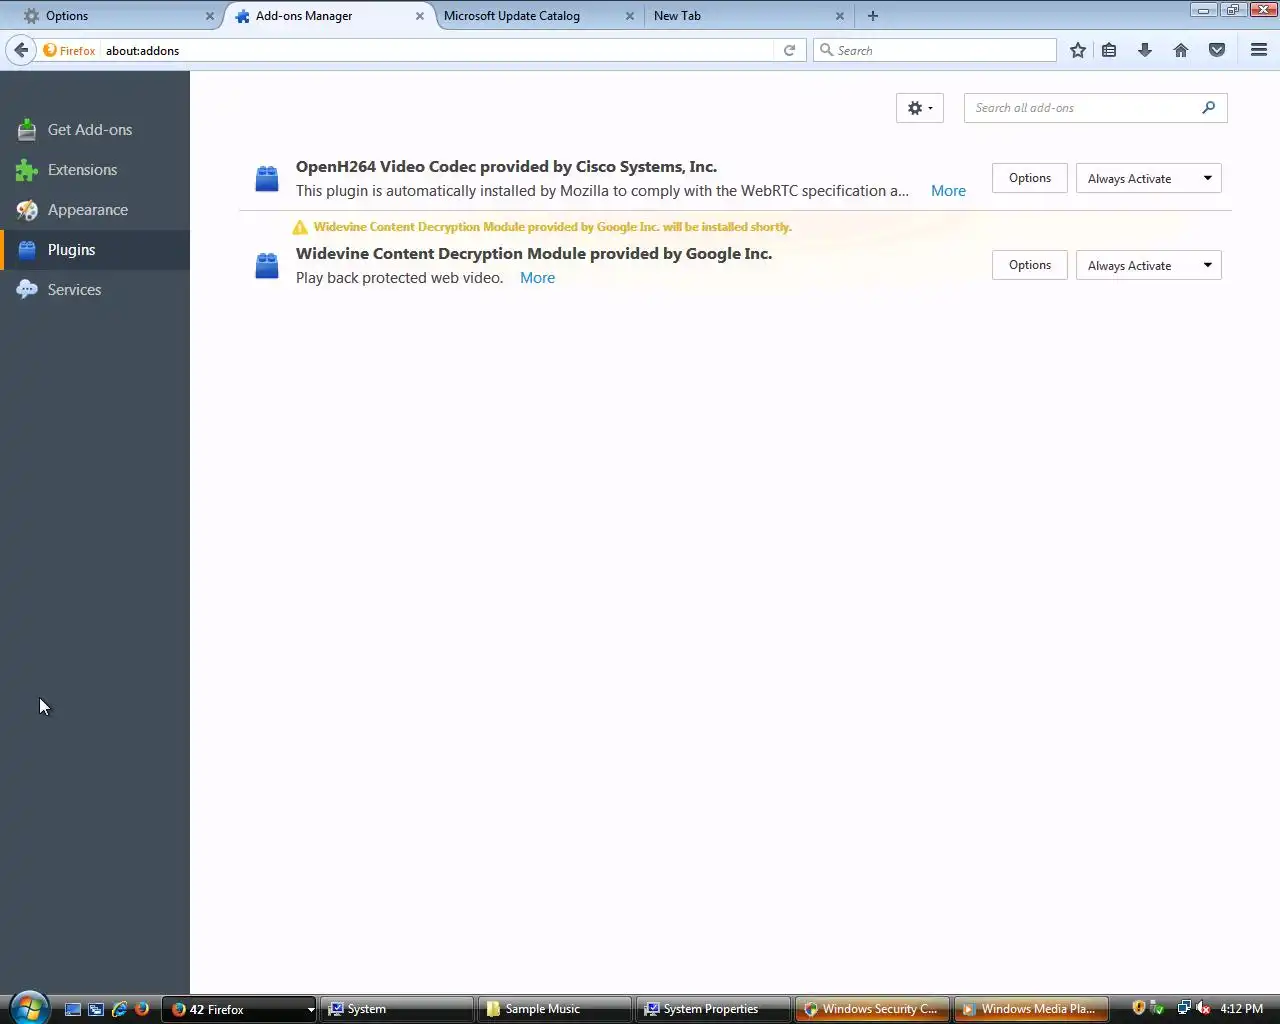This screenshot has width=1280, height=1024.
Task: Close the Options tab
Action: click(x=210, y=16)
